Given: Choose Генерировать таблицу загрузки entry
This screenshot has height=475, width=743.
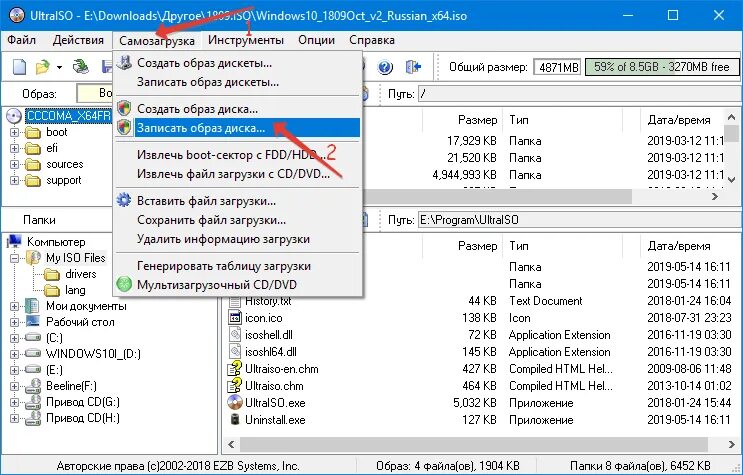Looking at the screenshot, I should [x=238, y=265].
